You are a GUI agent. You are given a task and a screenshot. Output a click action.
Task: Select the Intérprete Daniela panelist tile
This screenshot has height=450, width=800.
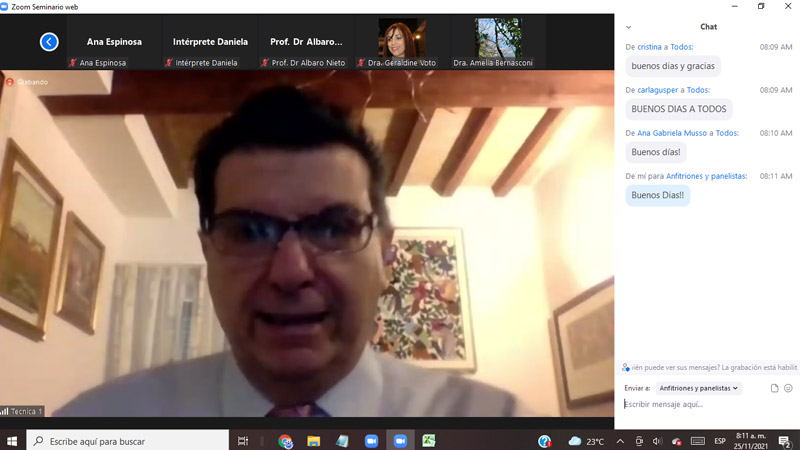click(210, 42)
